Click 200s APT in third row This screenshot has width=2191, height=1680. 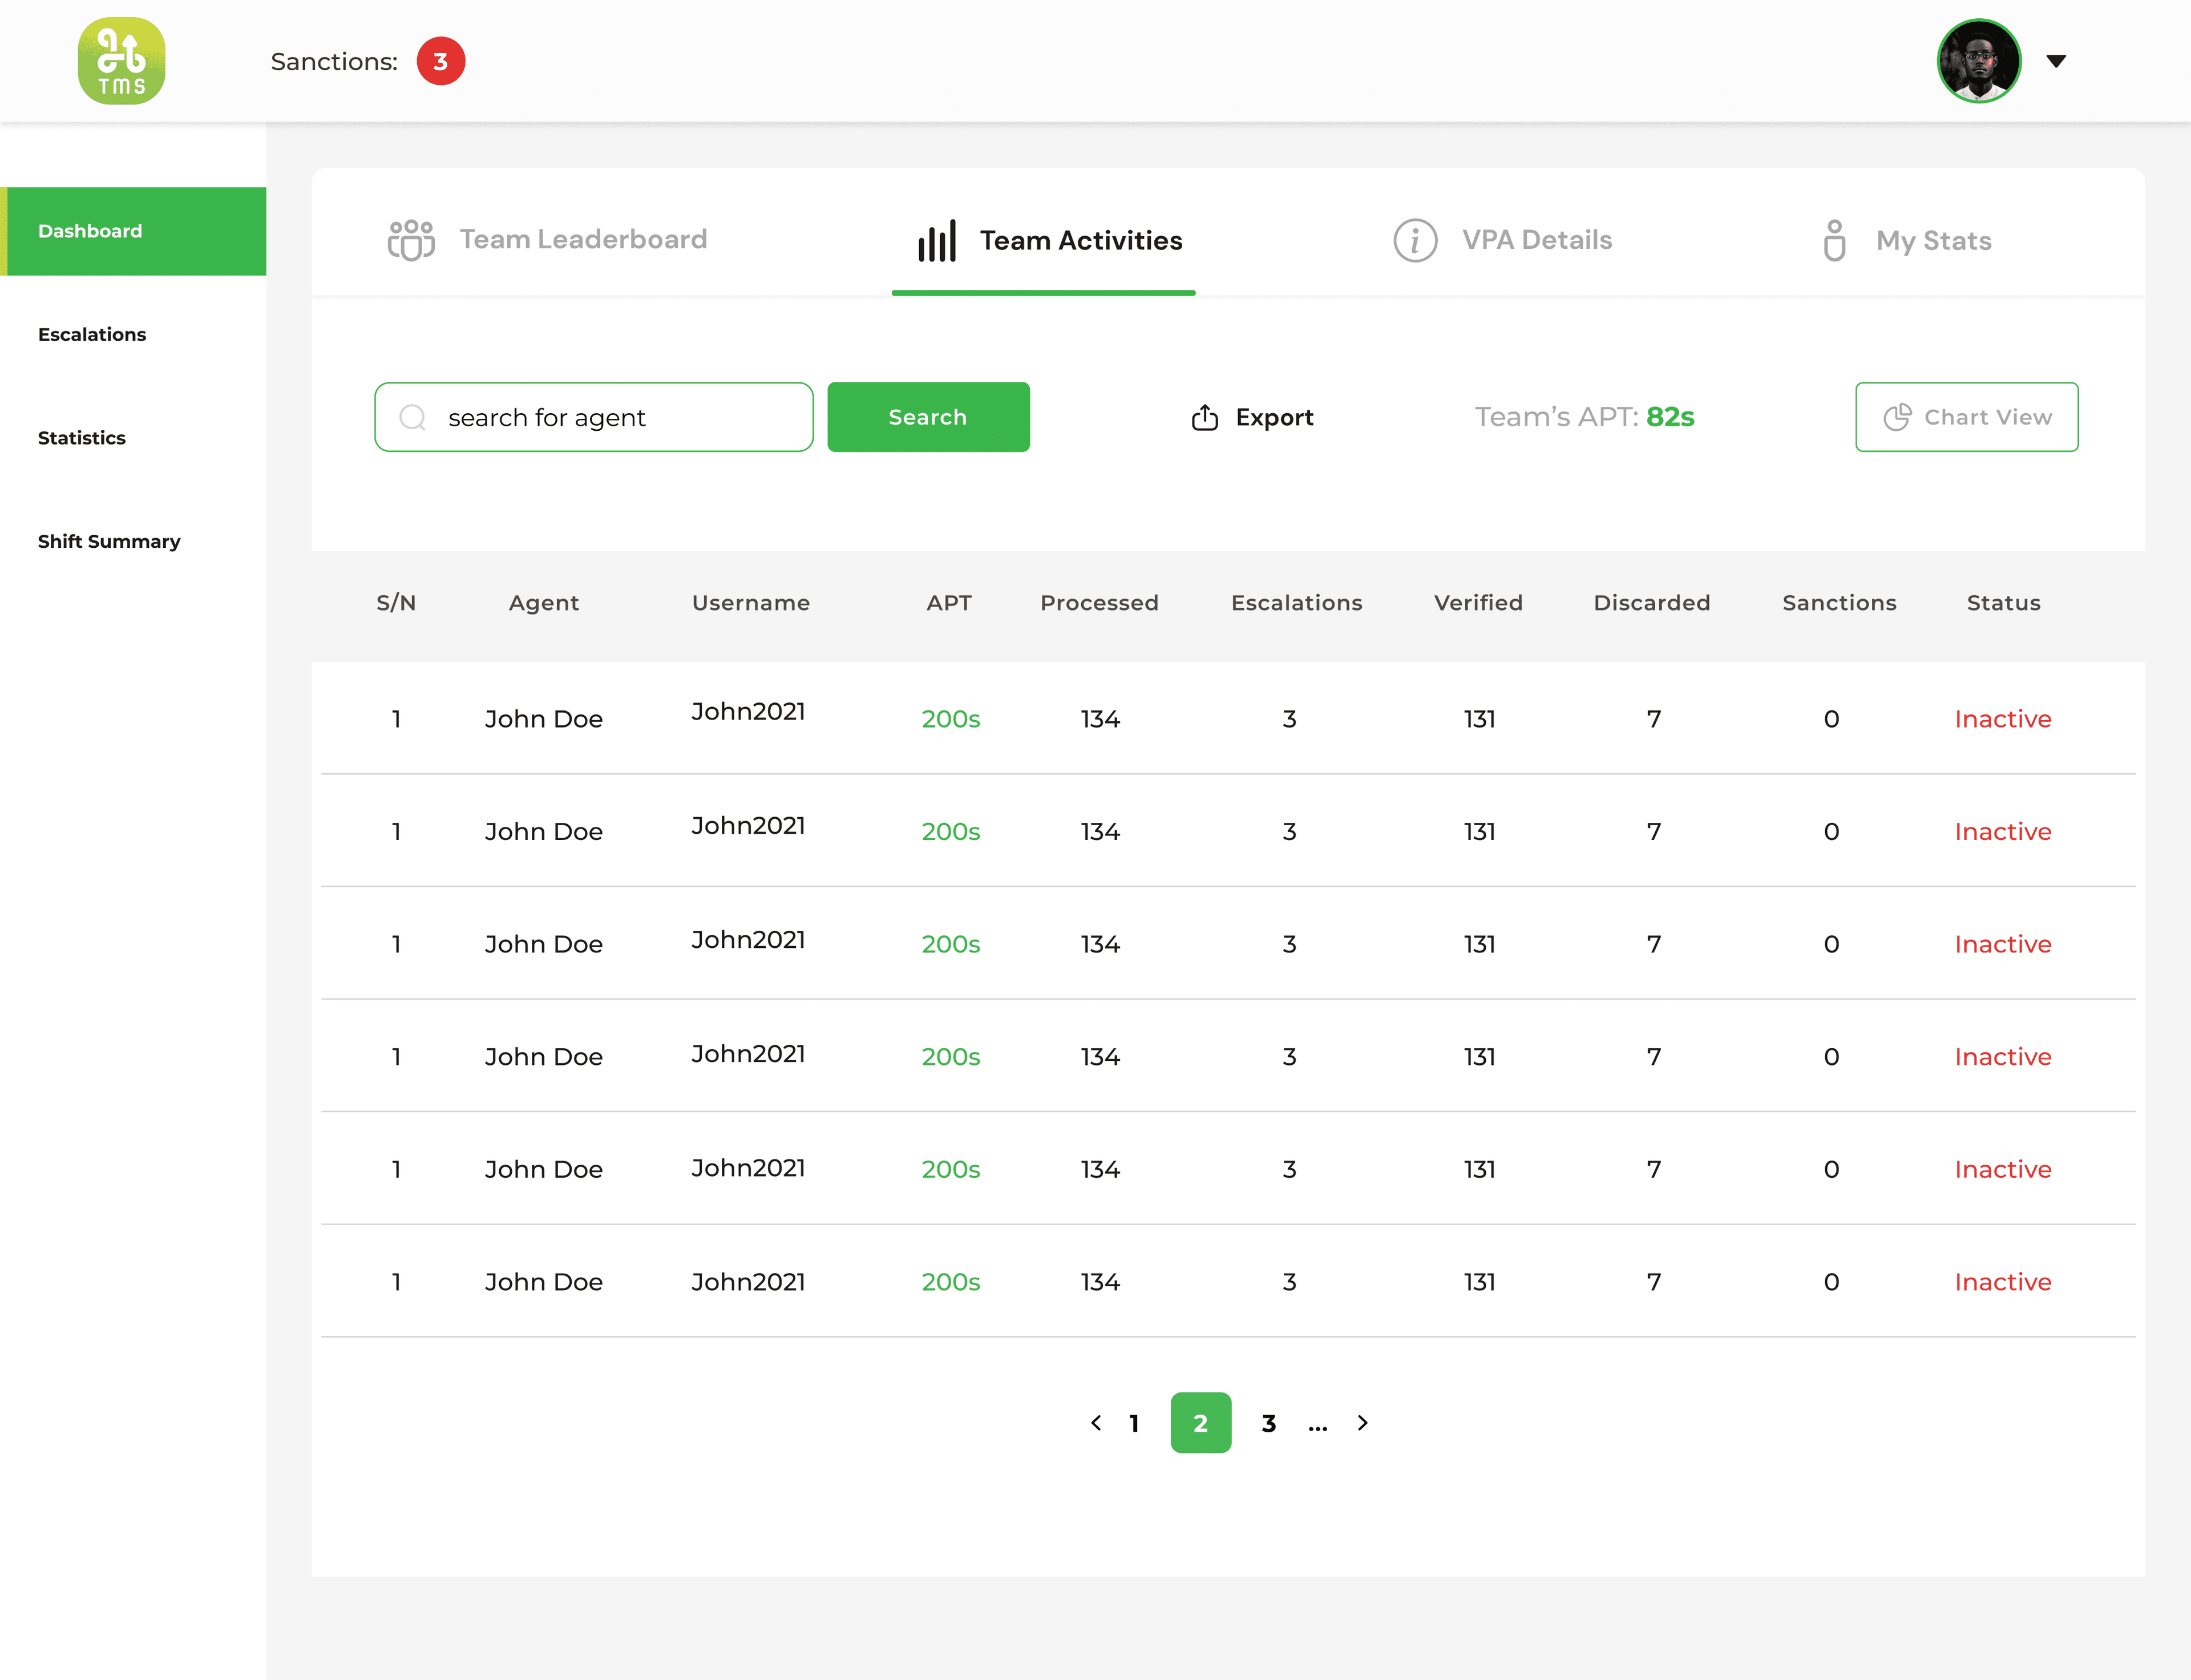click(950, 944)
